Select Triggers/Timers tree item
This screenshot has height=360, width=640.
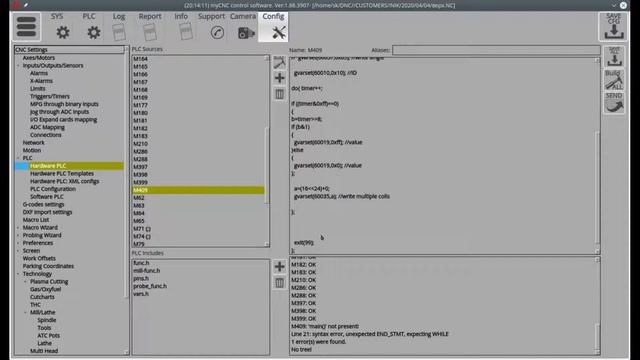(x=50, y=96)
